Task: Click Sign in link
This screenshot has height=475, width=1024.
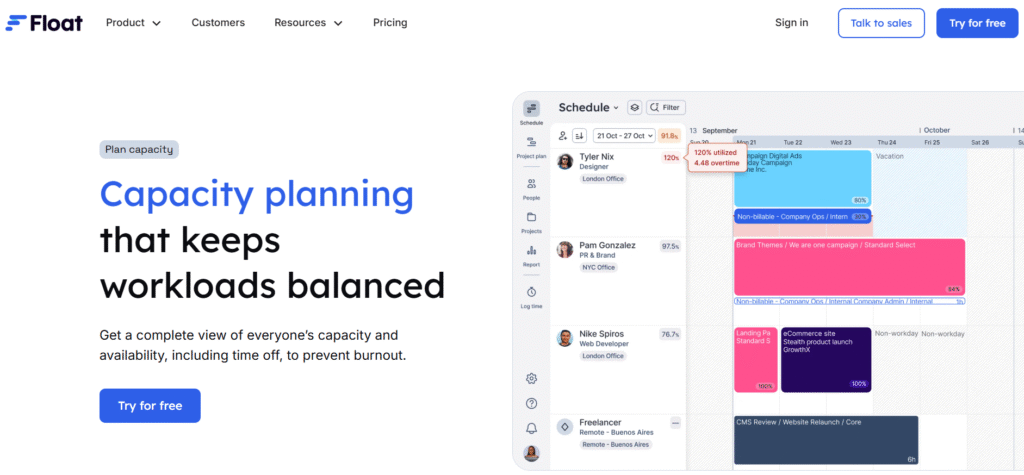Action: tap(792, 23)
